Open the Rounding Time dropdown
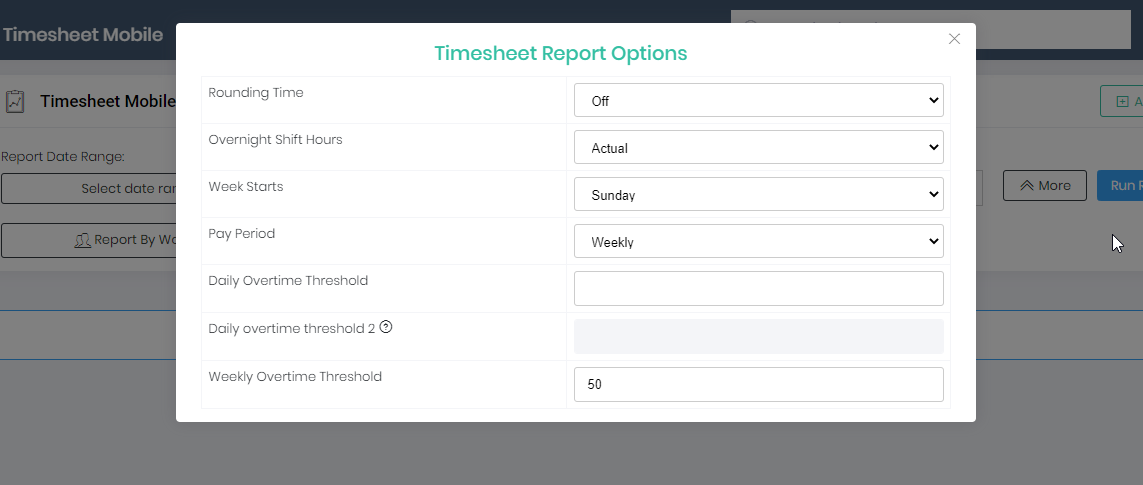Image resolution: width=1143 pixels, height=485 pixels. 758,100
